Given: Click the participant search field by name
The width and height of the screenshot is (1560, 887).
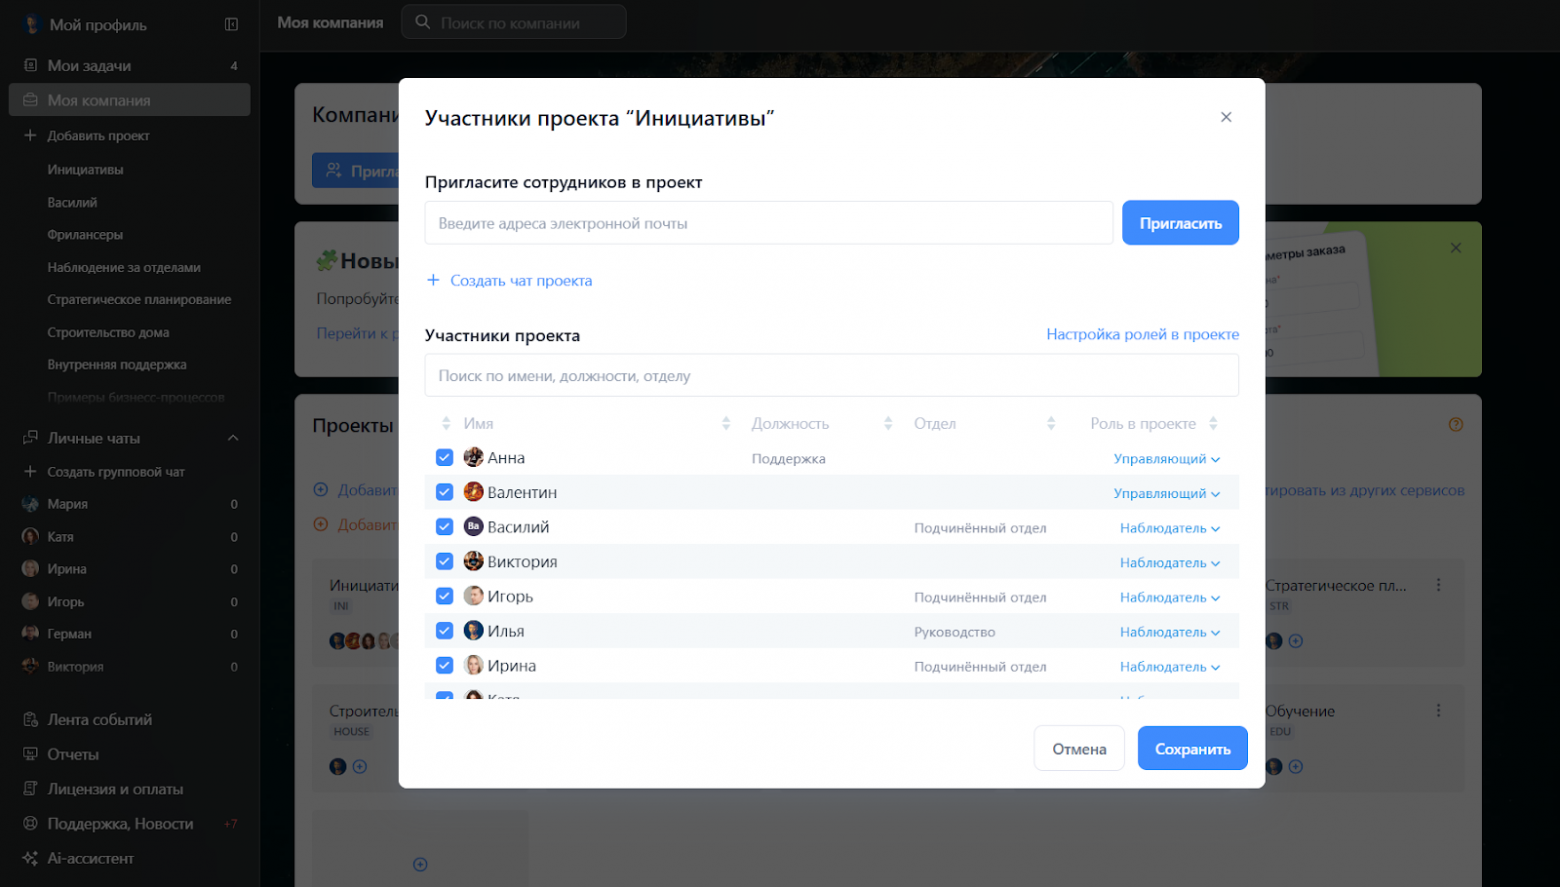Looking at the screenshot, I should coord(831,375).
